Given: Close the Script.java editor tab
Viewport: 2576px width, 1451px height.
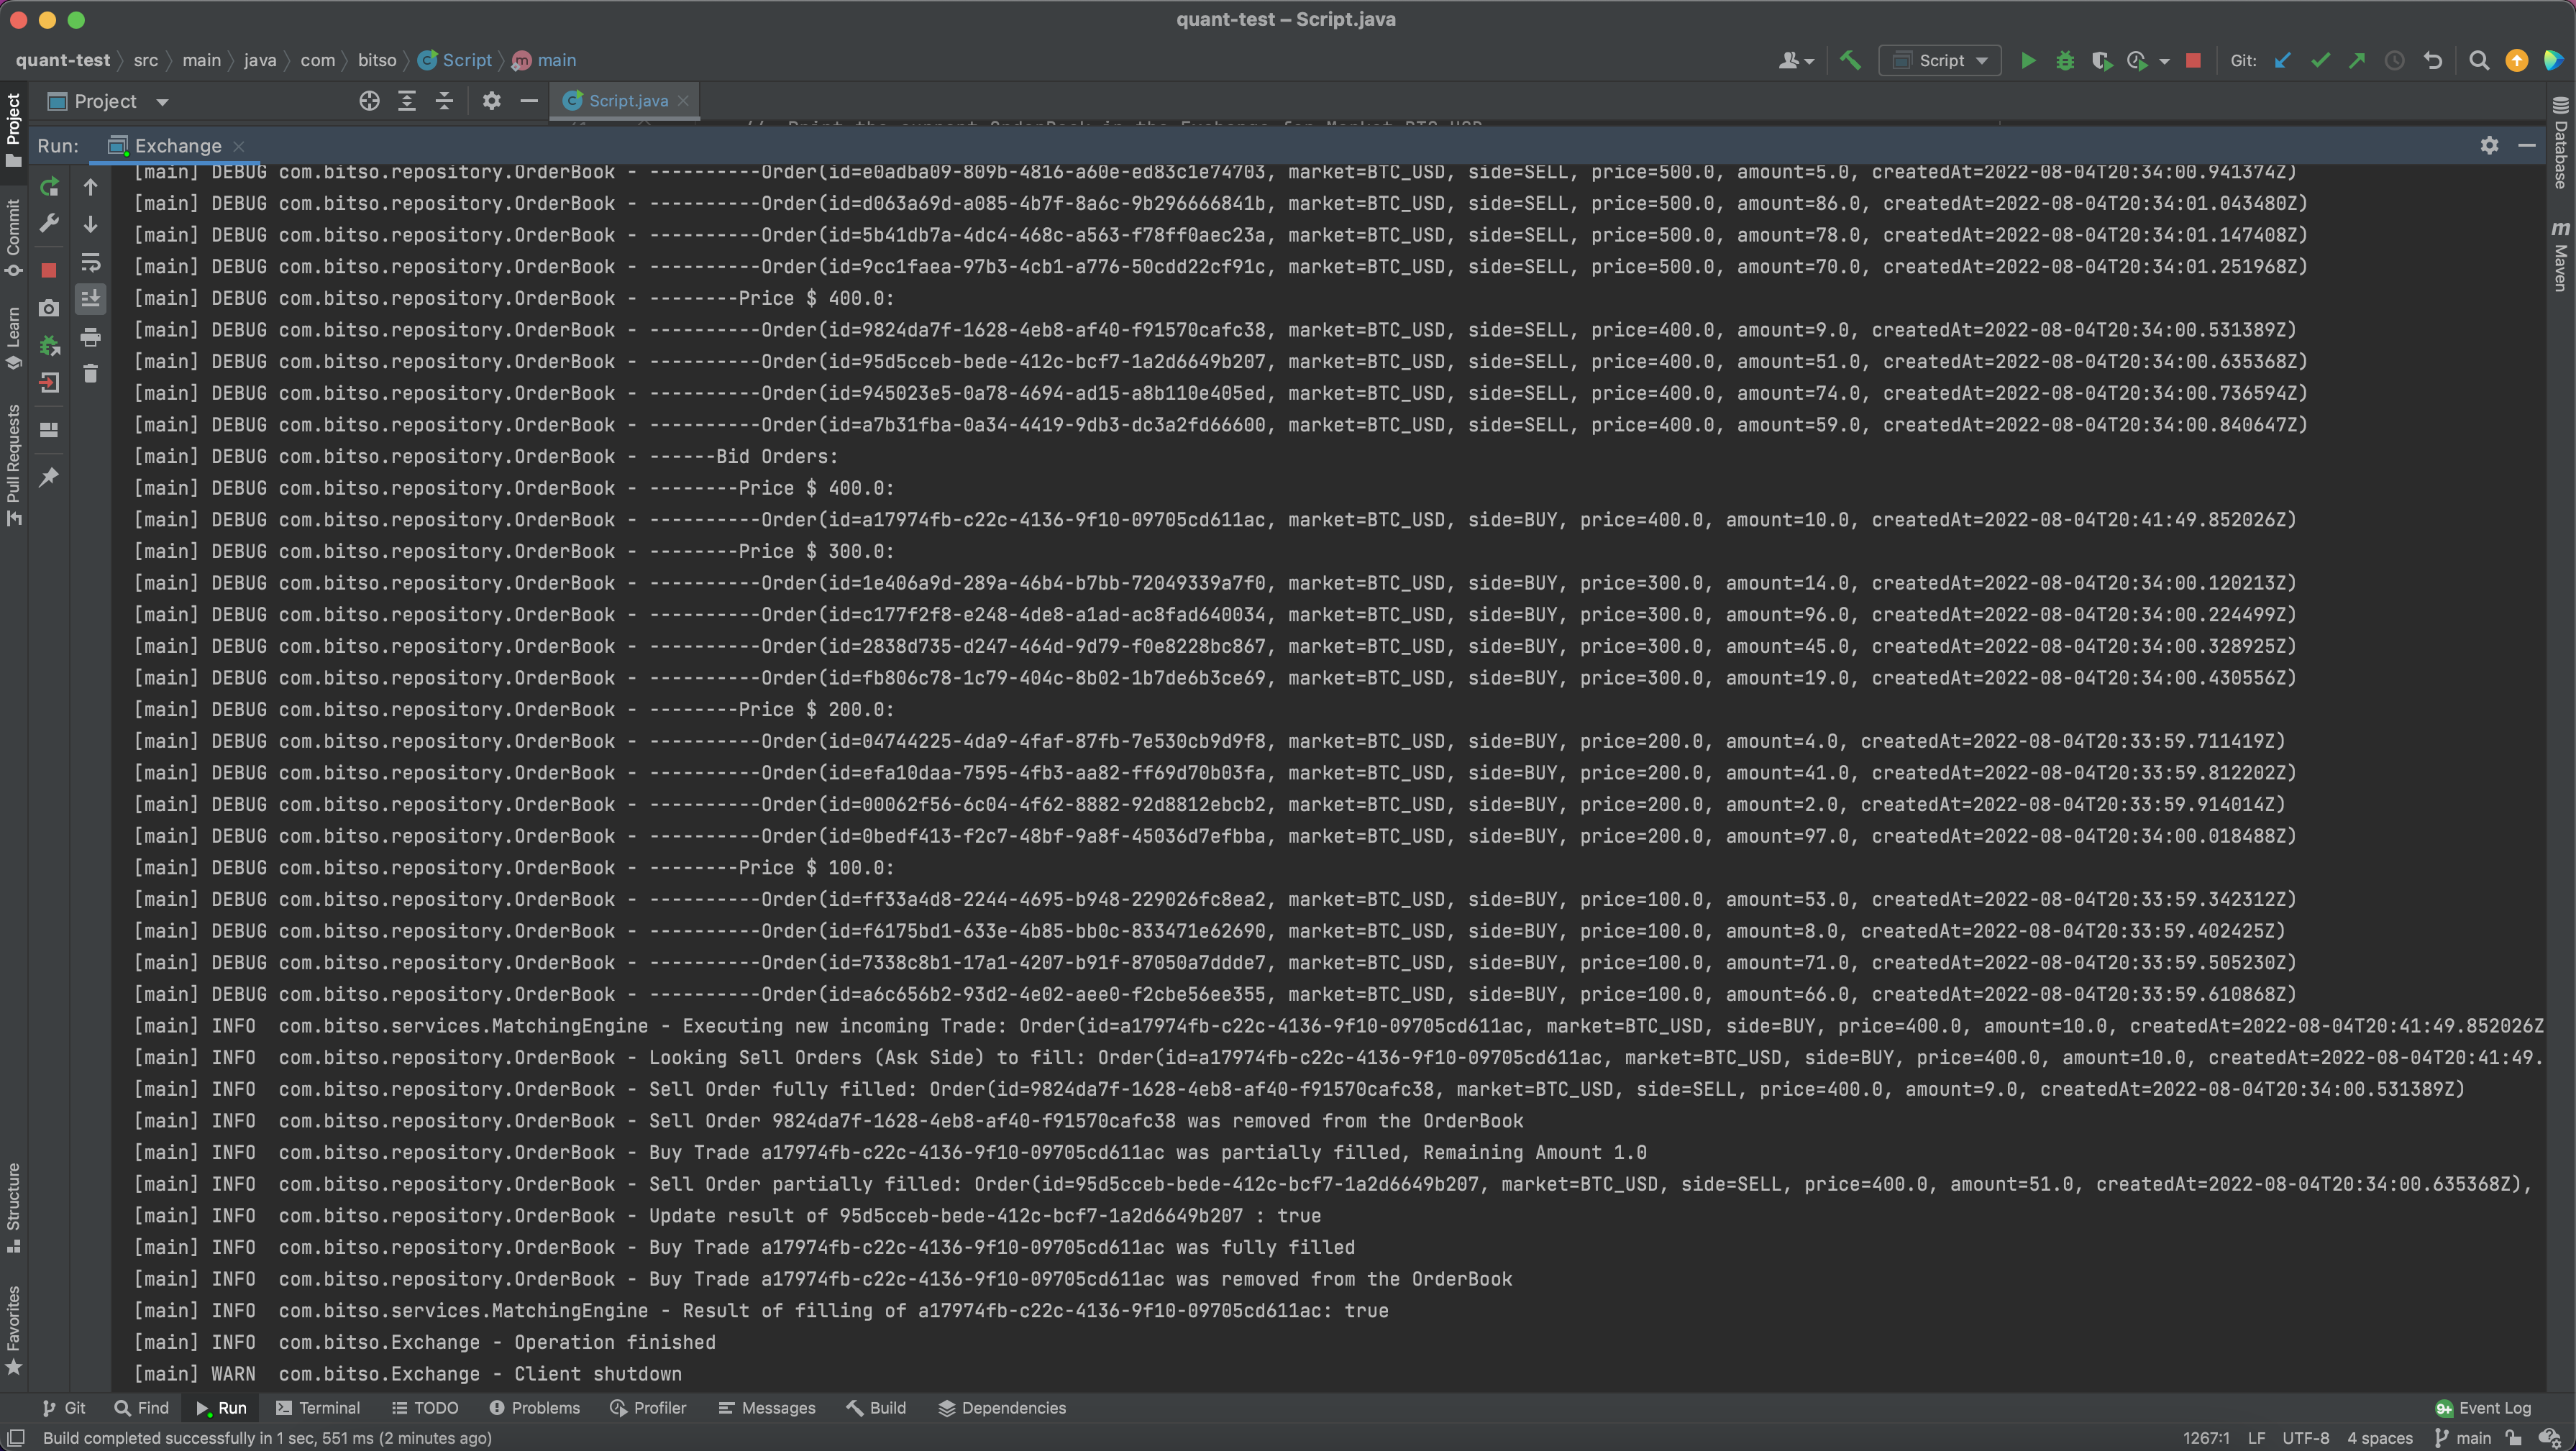Looking at the screenshot, I should (x=683, y=101).
